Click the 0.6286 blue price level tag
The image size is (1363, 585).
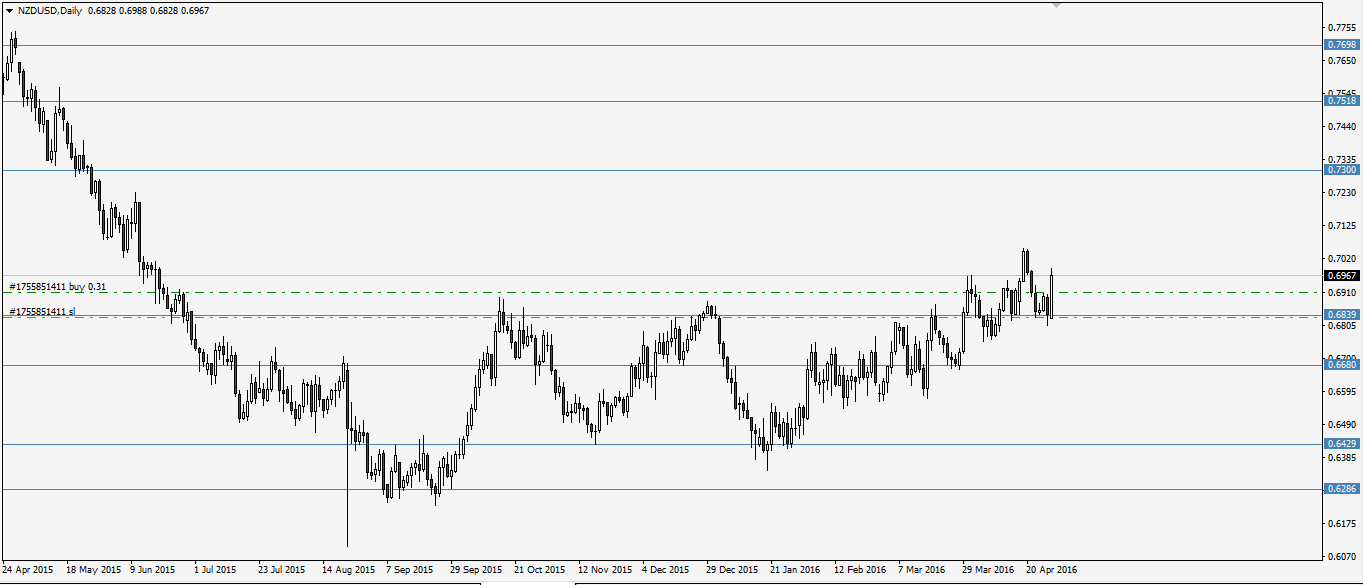[1341, 489]
